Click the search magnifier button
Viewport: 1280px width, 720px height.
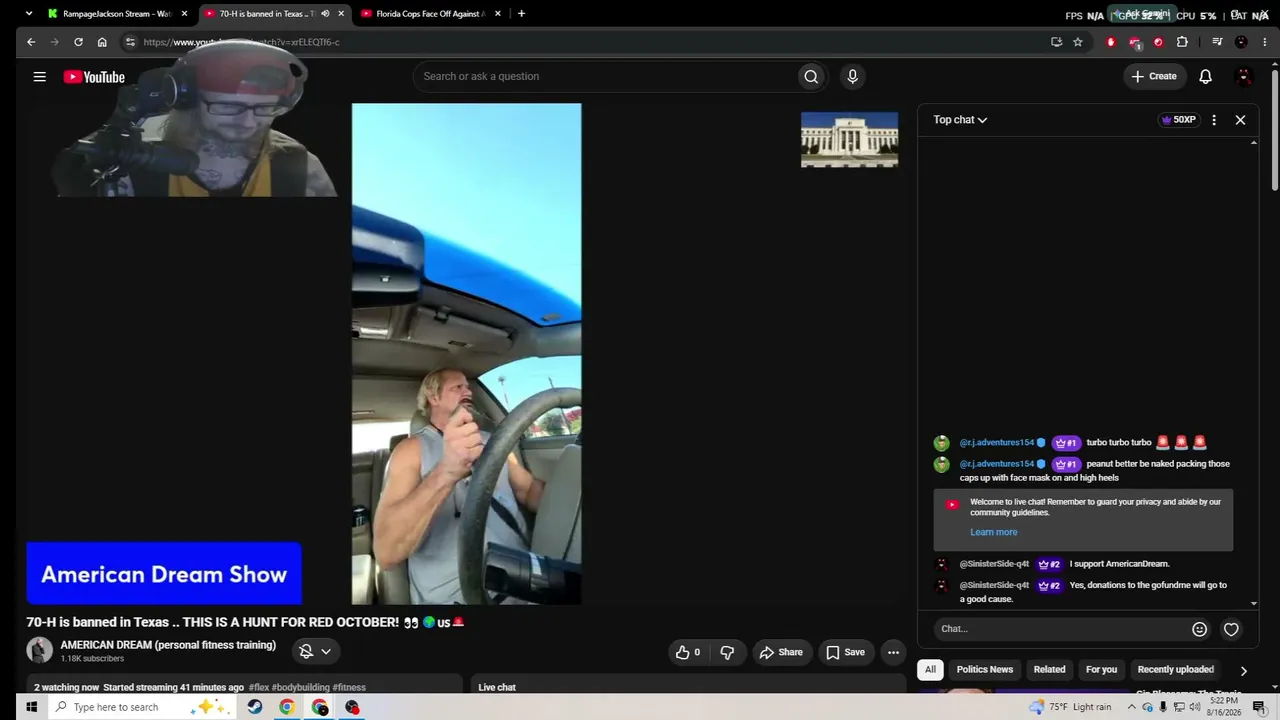(x=811, y=77)
